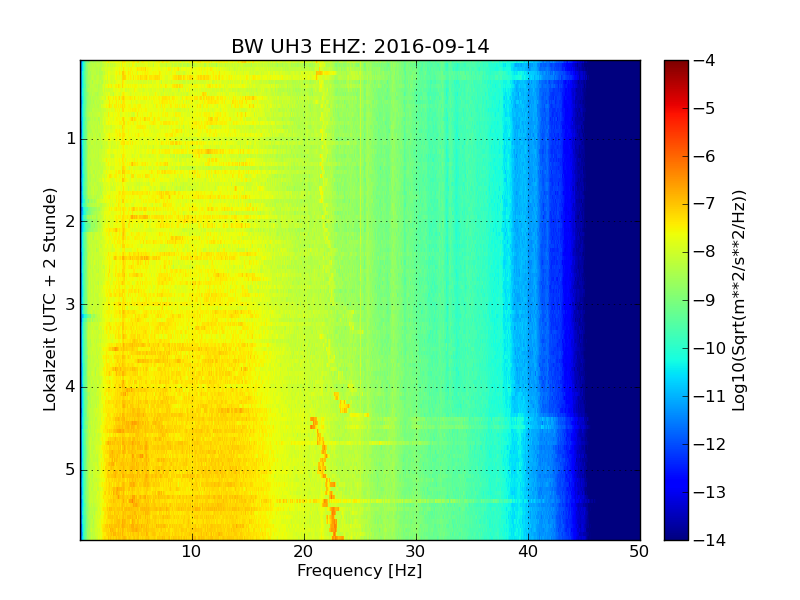This screenshot has width=800, height=600.
Task: Click the y-axis tick label 3
Action: pos(71,305)
